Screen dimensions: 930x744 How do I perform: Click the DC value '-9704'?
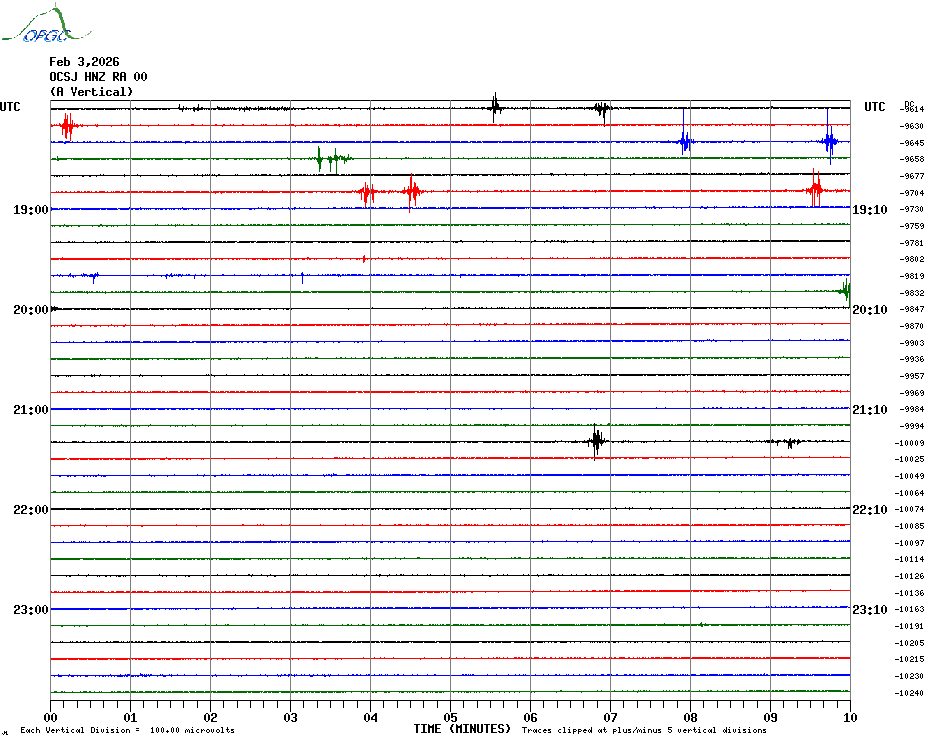tap(912, 193)
